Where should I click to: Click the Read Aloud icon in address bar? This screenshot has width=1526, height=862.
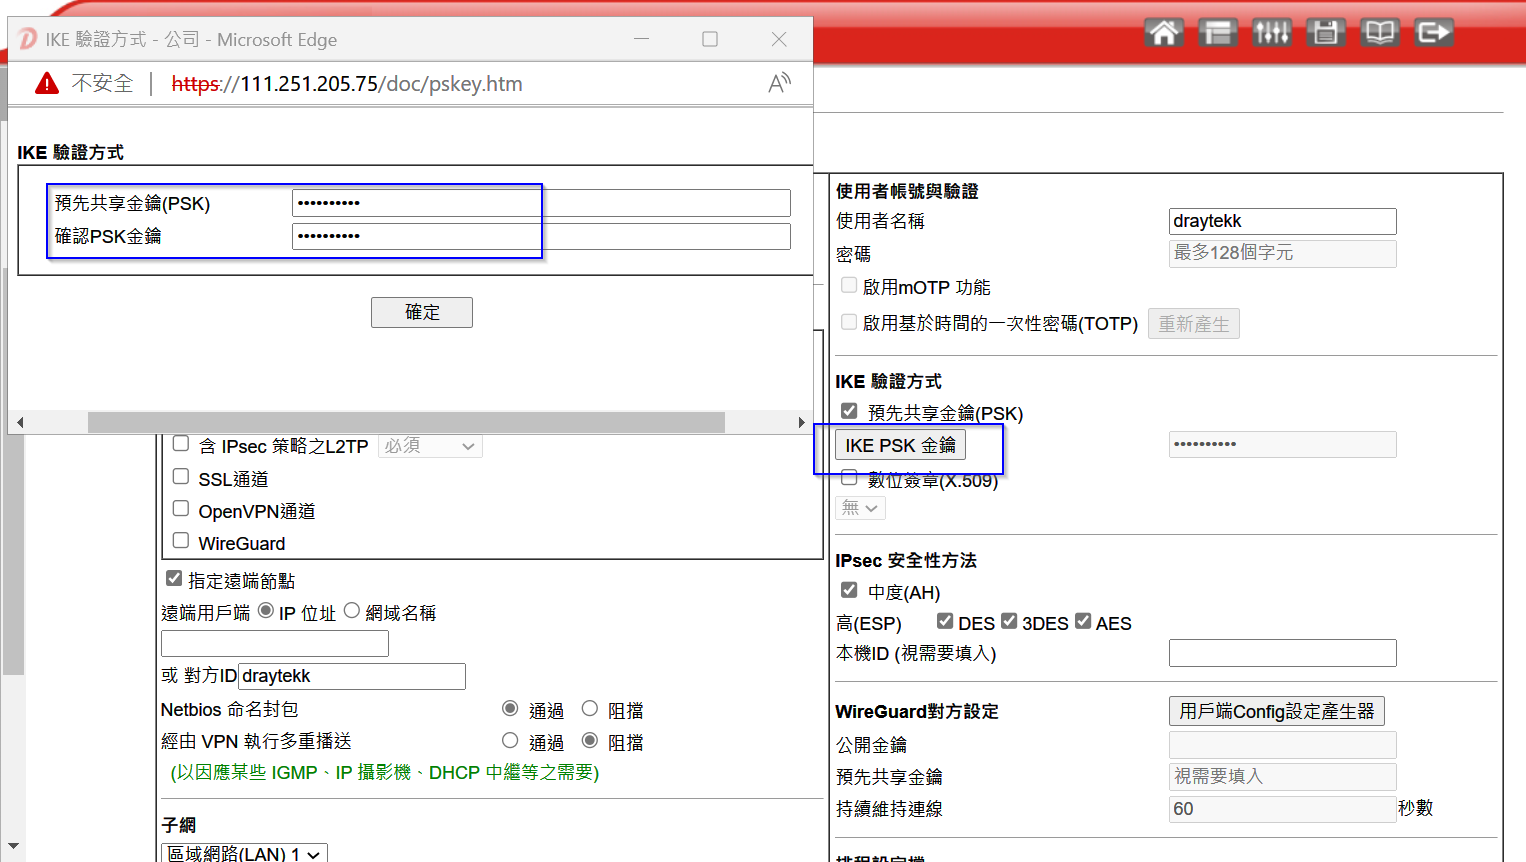[779, 84]
